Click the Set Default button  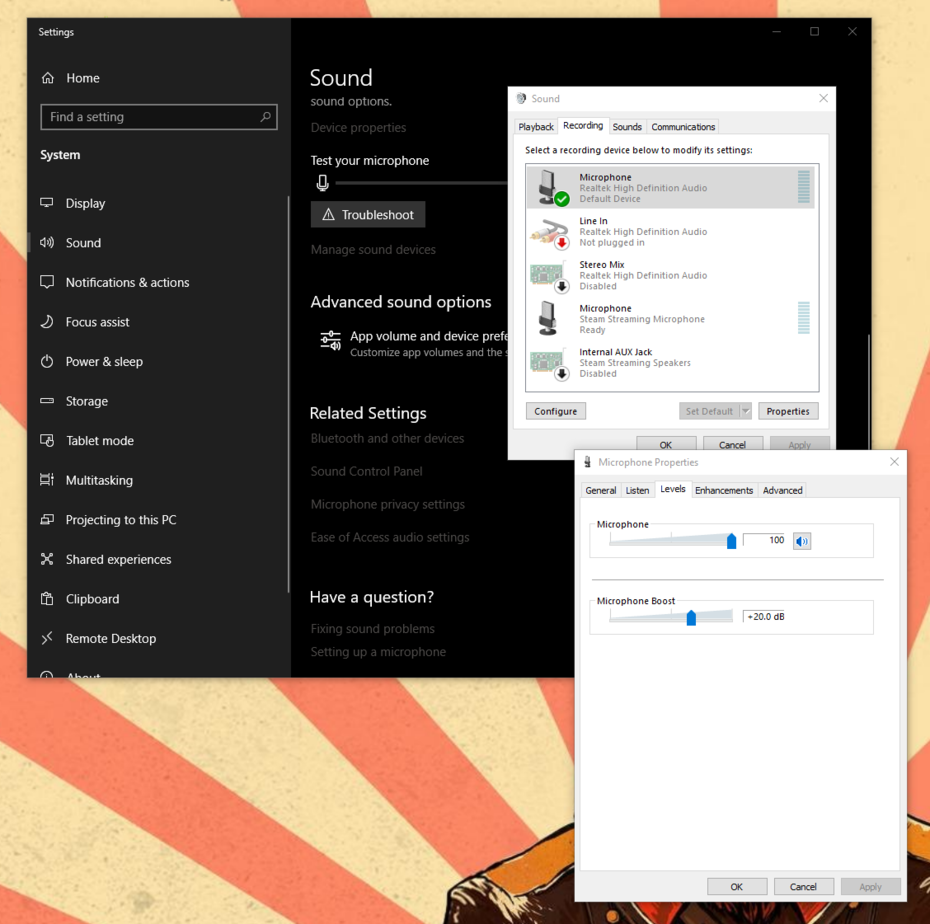pos(709,411)
